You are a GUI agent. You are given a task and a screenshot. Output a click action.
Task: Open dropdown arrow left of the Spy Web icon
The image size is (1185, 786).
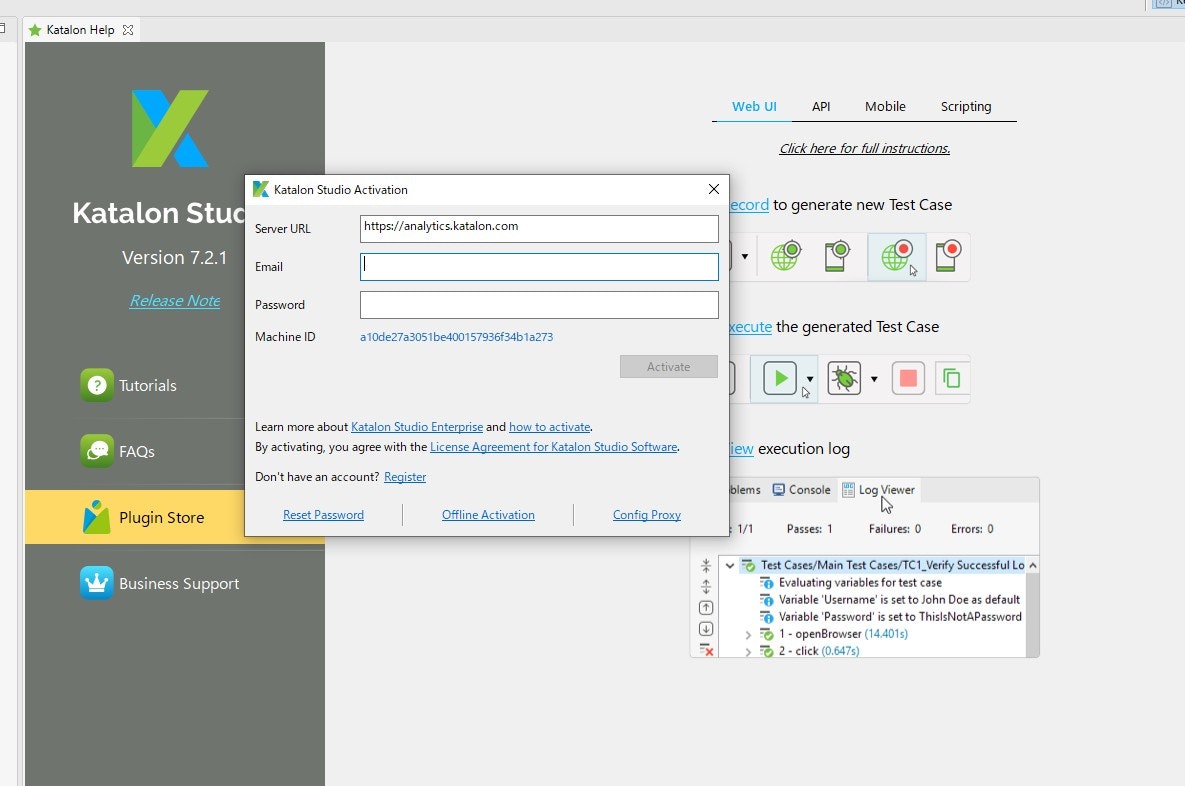coord(744,256)
